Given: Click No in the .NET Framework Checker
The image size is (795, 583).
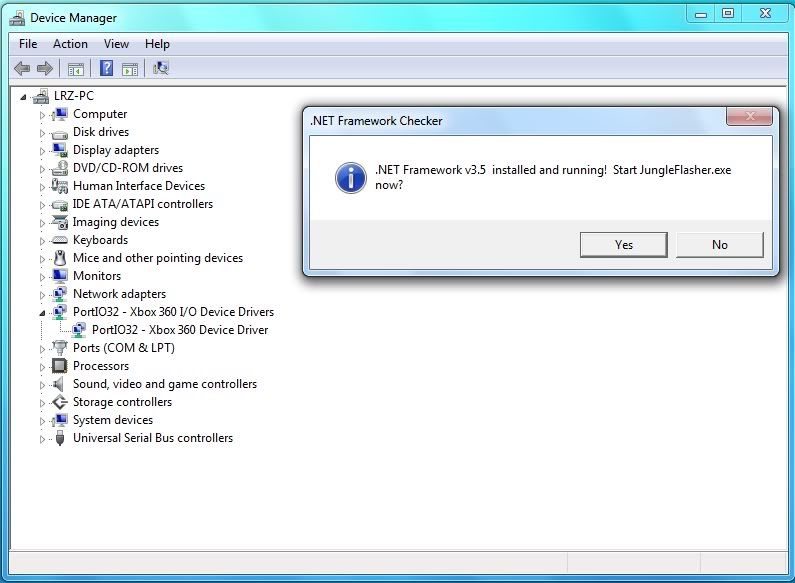Looking at the screenshot, I should [x=719, y=245].
